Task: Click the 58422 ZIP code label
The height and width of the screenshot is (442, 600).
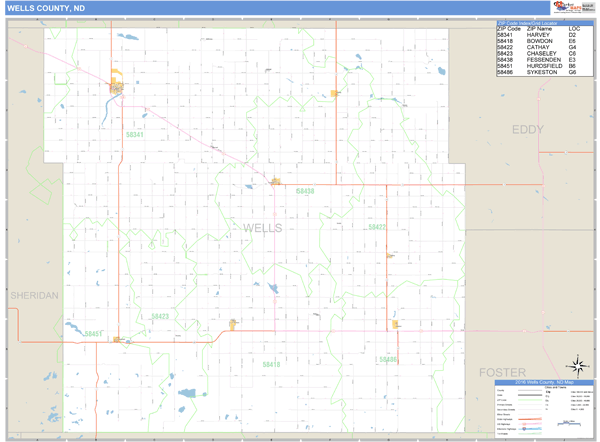Action: click(376, 227)
